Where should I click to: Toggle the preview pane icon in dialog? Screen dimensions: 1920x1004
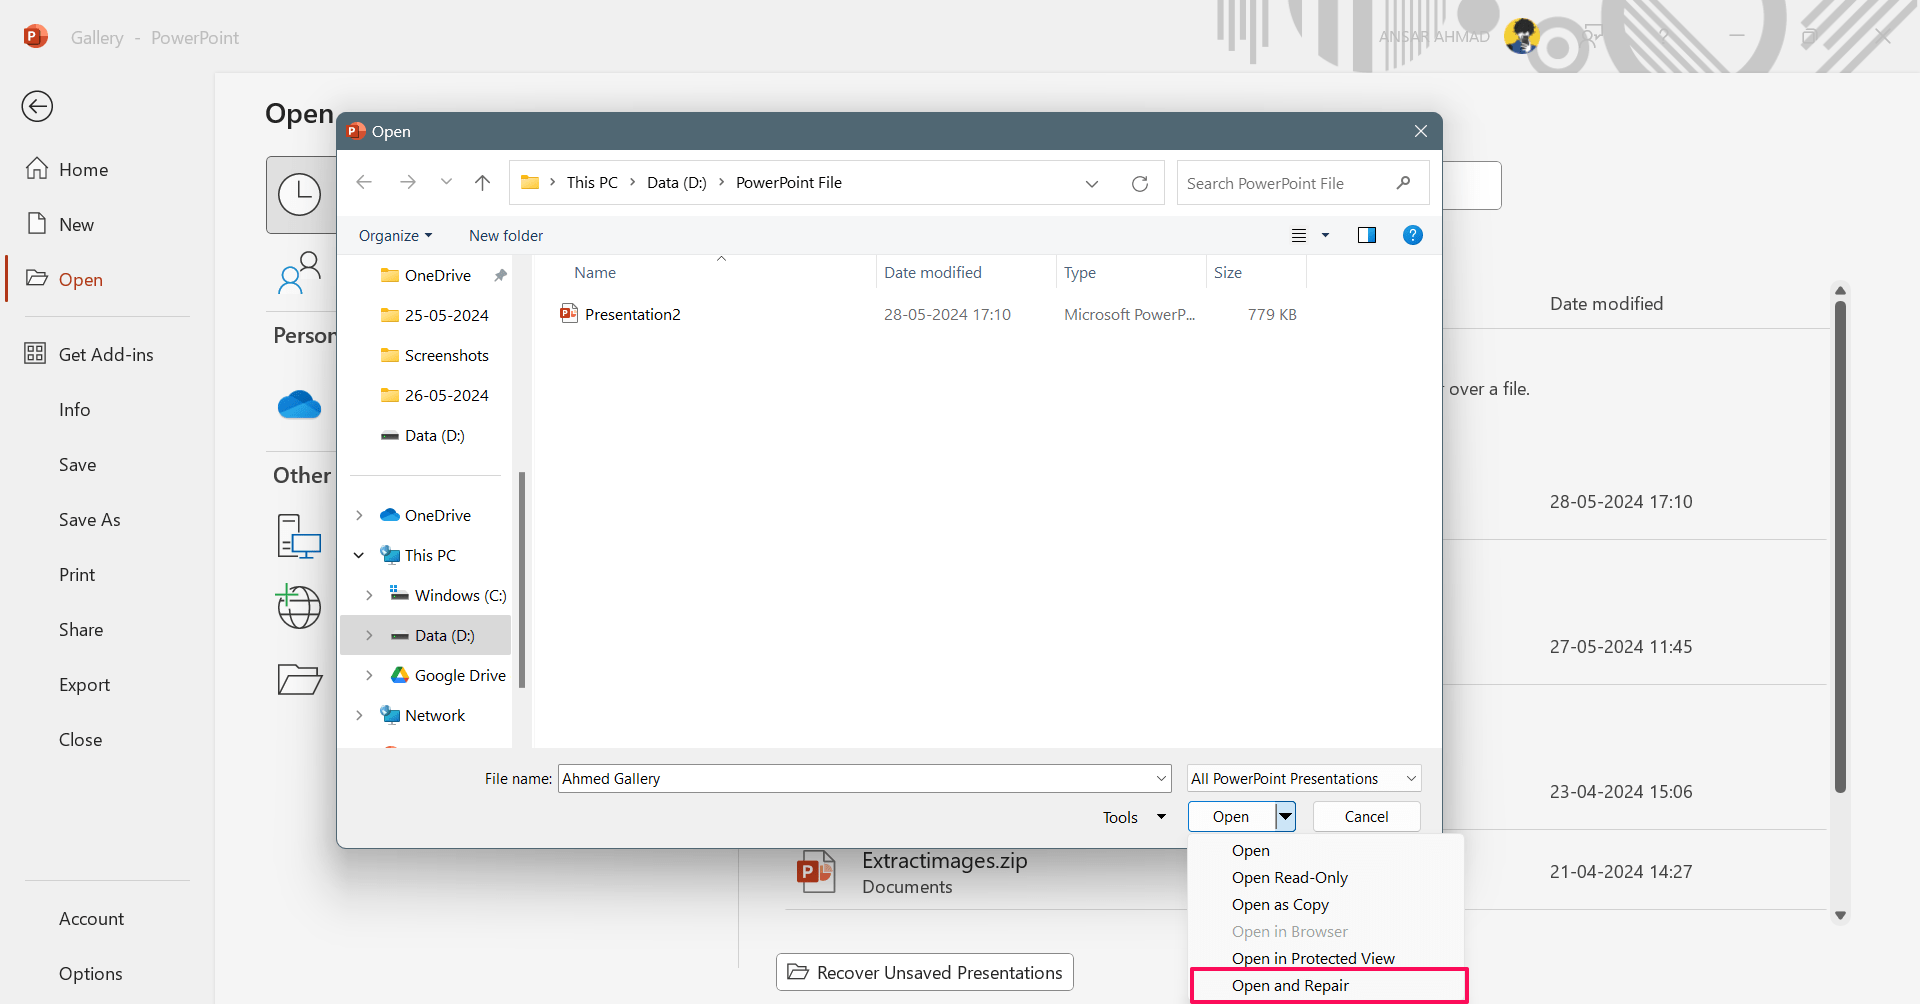tap(1366, 235)
